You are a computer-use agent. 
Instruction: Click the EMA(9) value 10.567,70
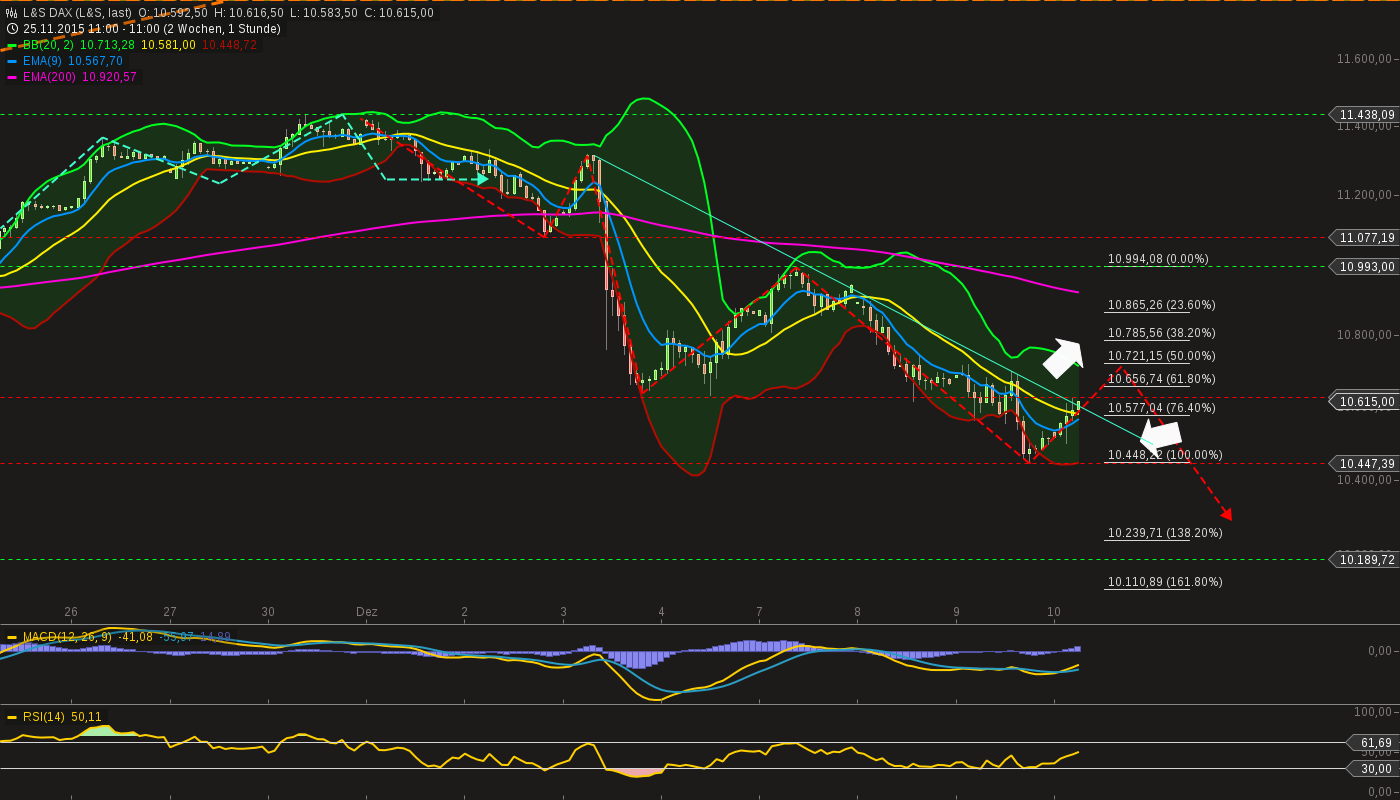(x=96, y=61)
